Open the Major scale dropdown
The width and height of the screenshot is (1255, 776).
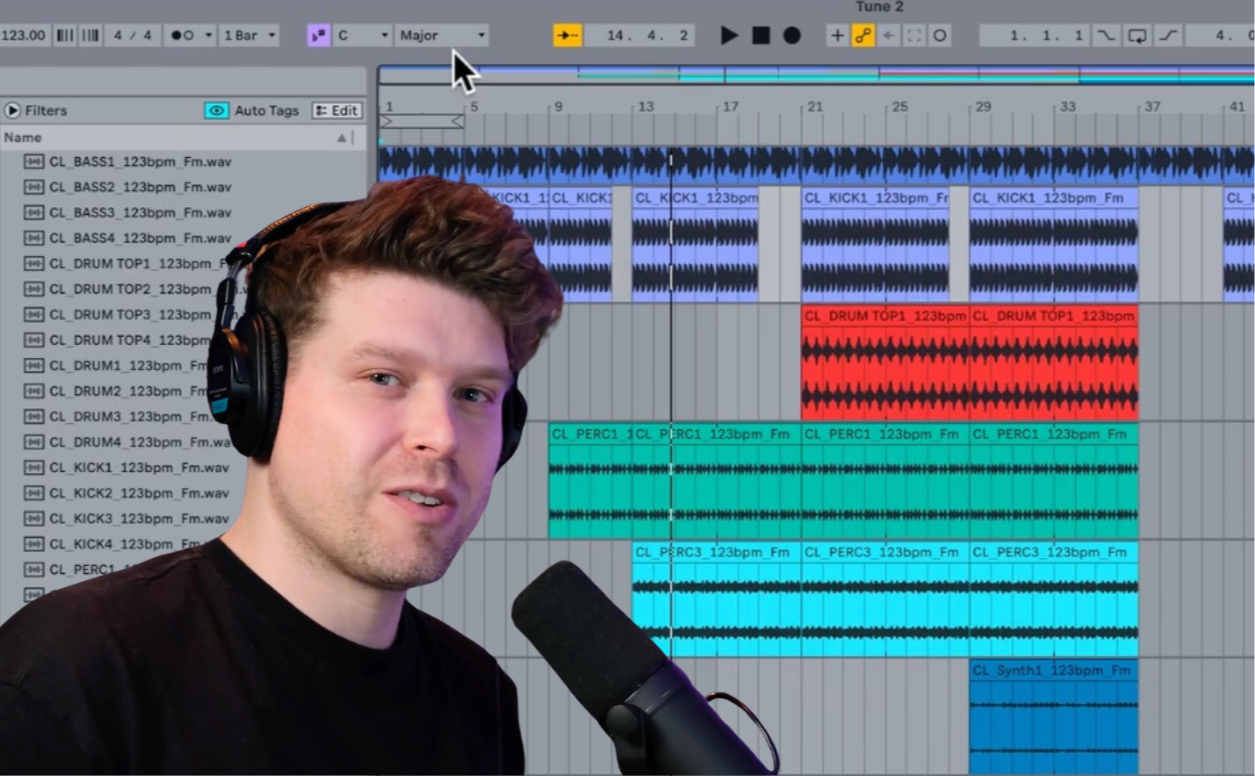(x=442, y=35)
